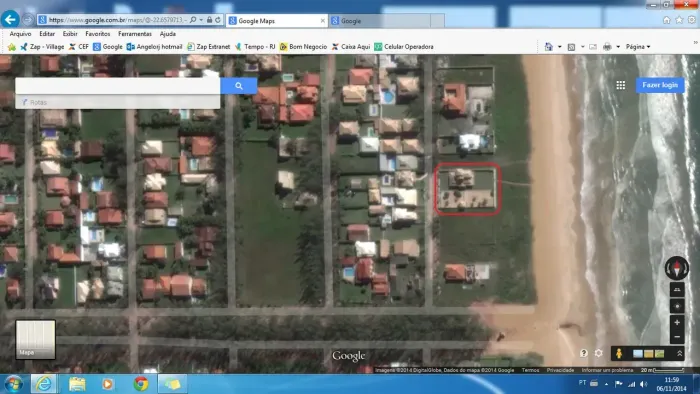Viewport: 700px width, 394px height.
Task: Open the Windows Start button
Action: point(13,384)
